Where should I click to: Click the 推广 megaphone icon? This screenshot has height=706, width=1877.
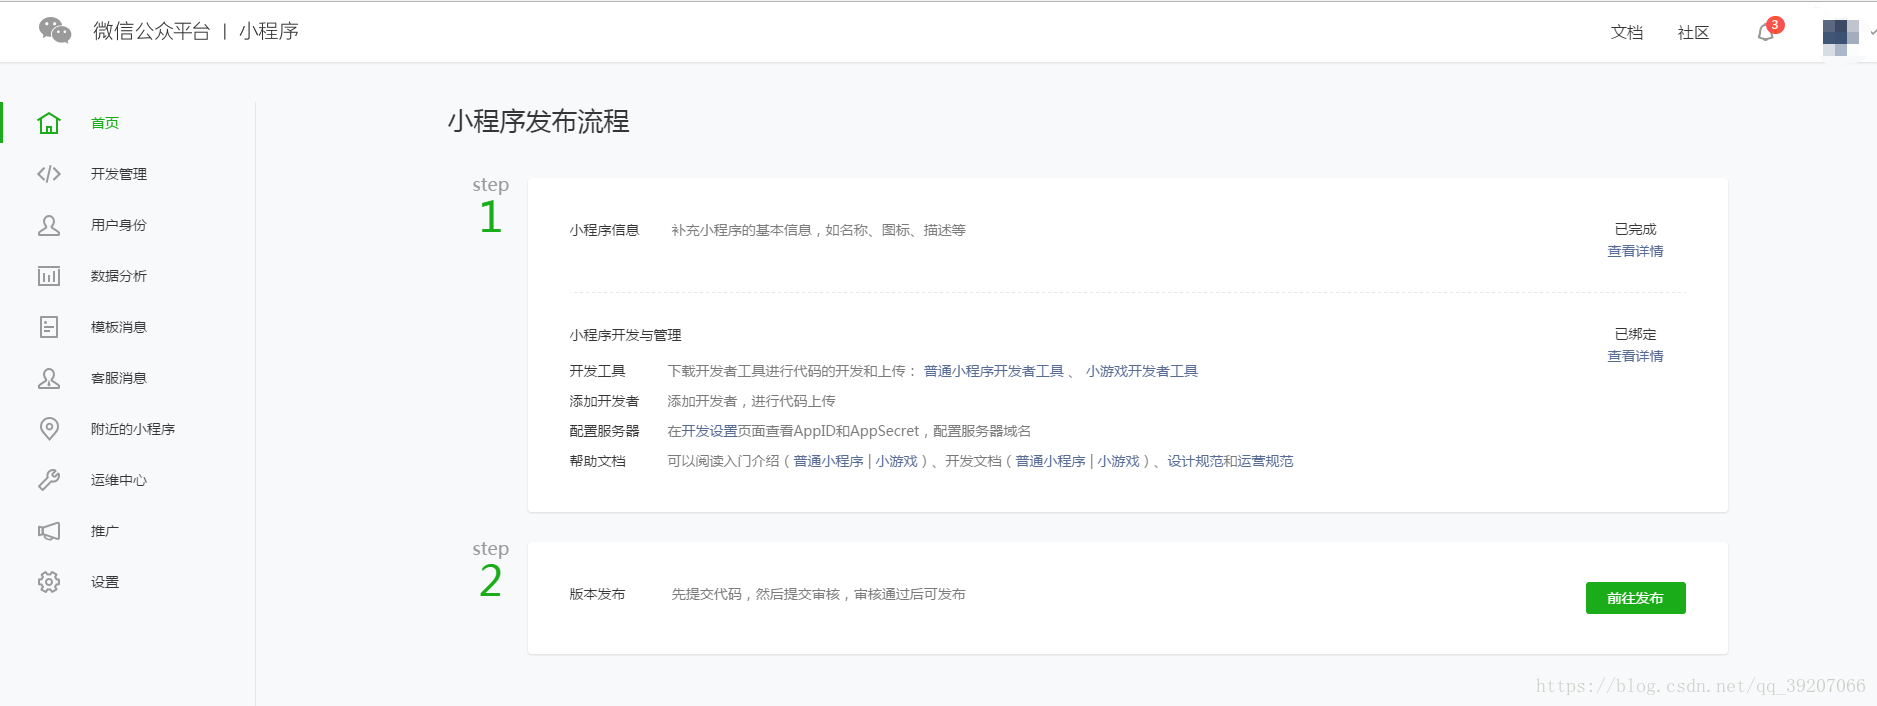pyautogui.click(x=49, y=531)
